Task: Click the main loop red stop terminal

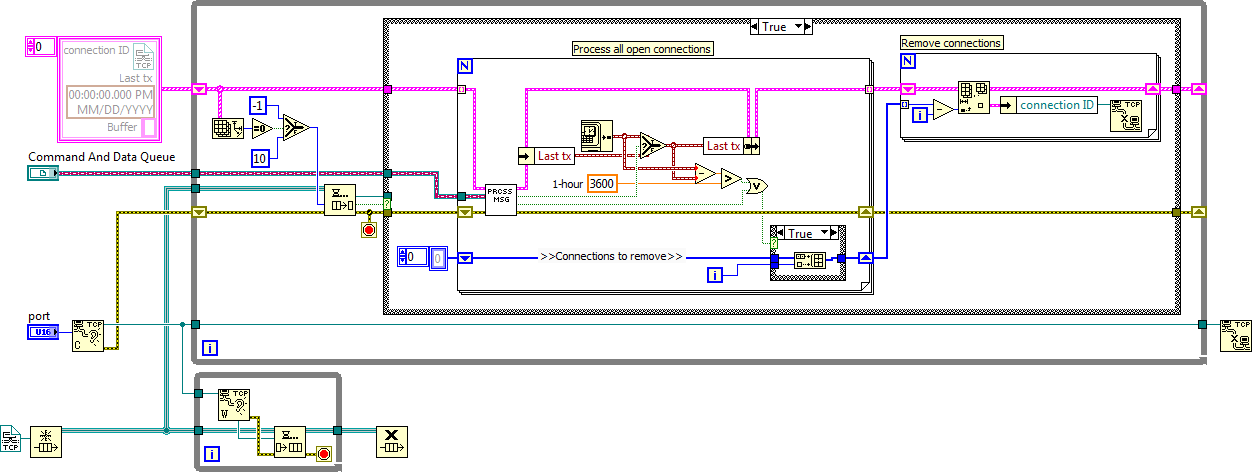Action: [369, 228]
